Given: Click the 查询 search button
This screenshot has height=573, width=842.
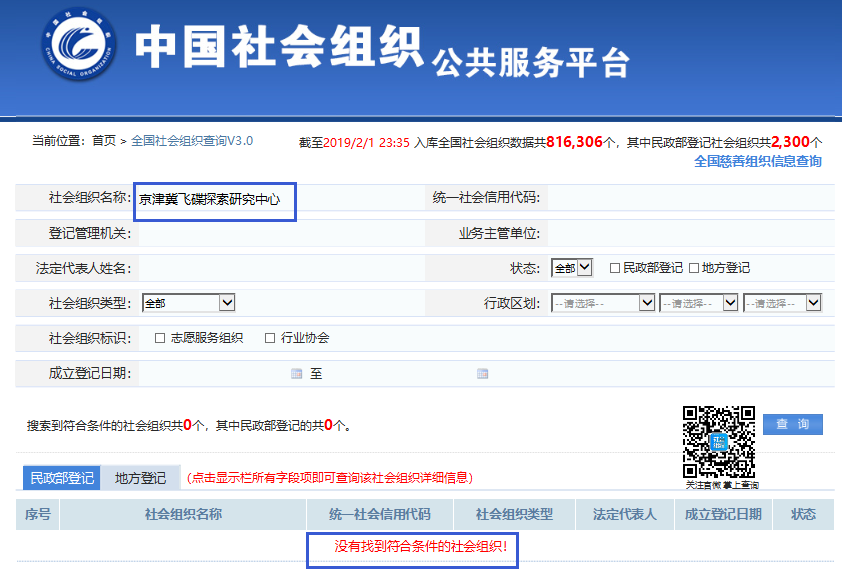Looking at the screenshot, I should (793, 424).
